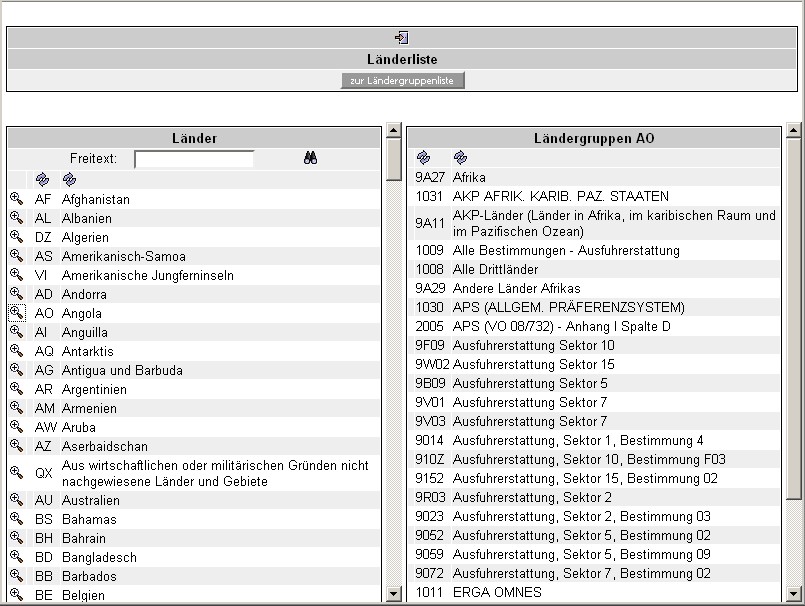The width and height of the screenshot is (805, 606).
Task: Click into the Freitext input field
Action: point(194,159)
